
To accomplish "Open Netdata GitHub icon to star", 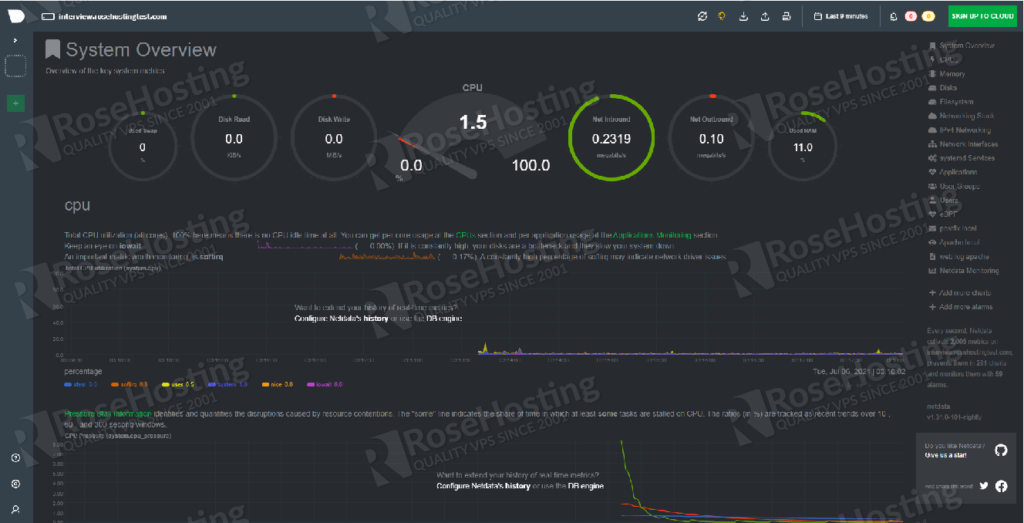I will coord(1000,451).
